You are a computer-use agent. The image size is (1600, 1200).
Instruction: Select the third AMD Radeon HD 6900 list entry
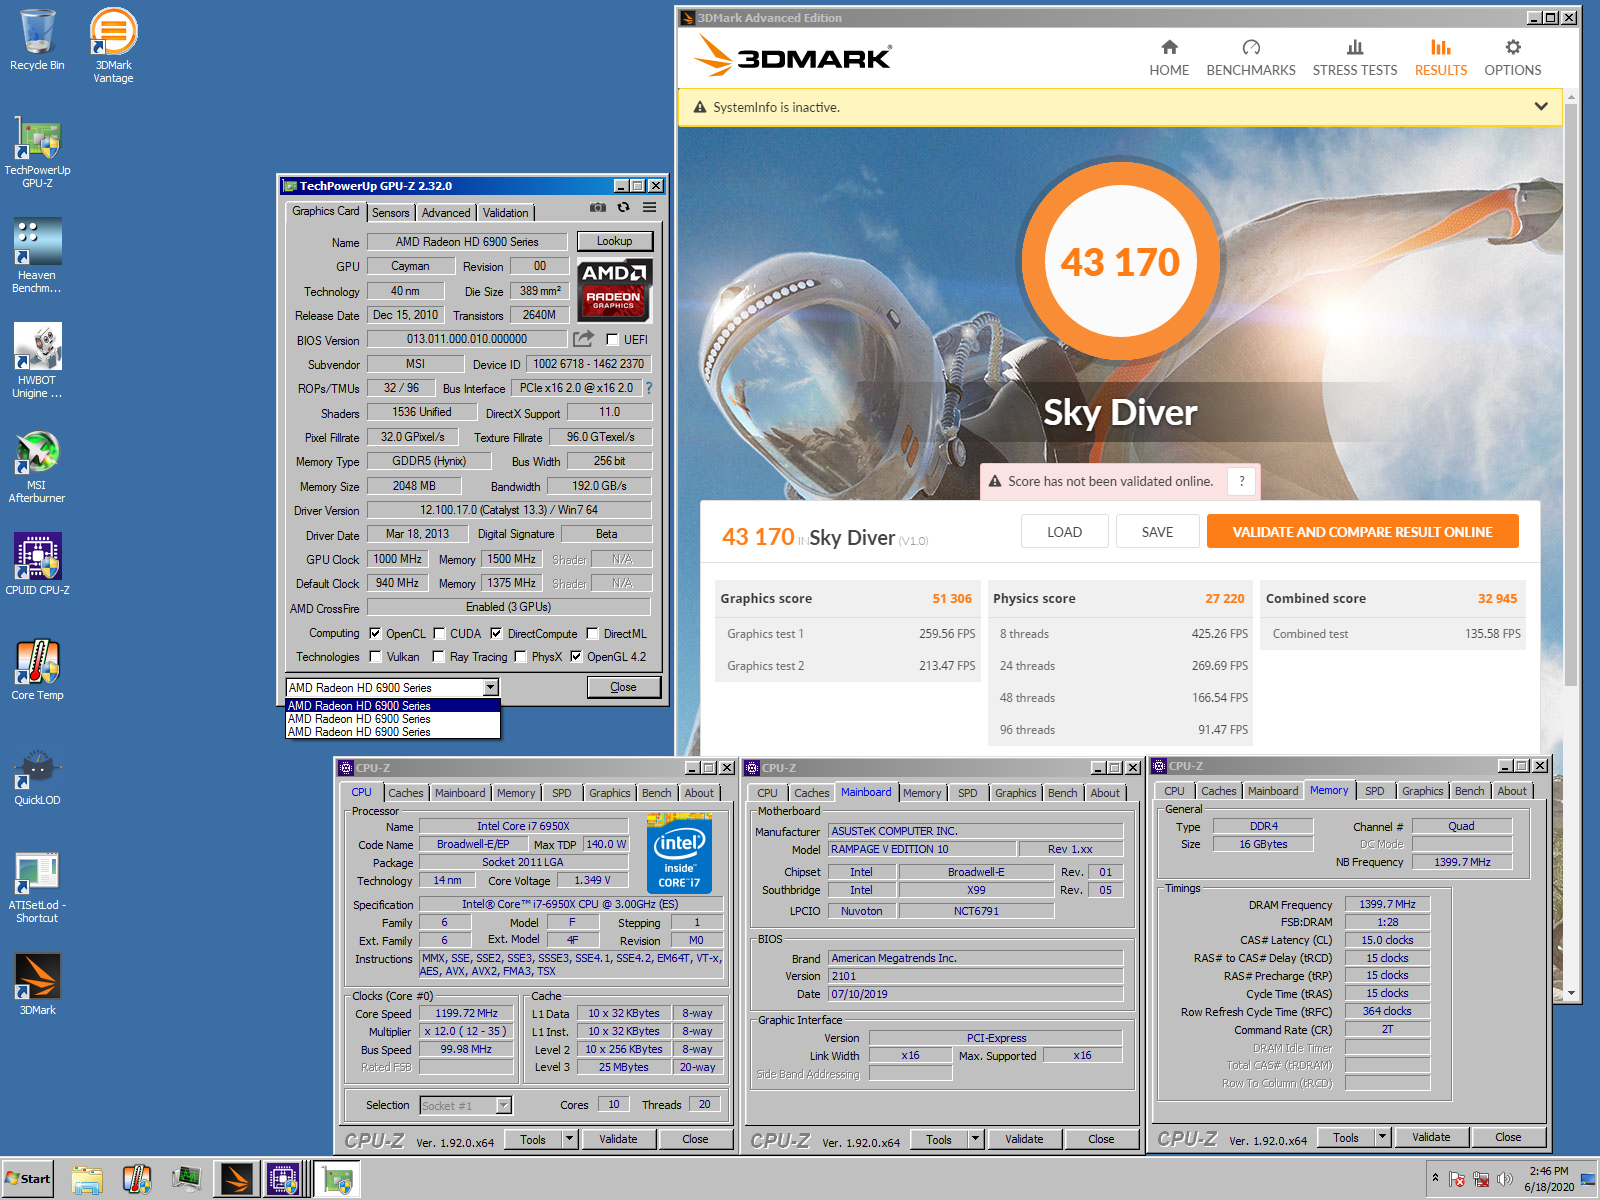(x=393, y=732)
